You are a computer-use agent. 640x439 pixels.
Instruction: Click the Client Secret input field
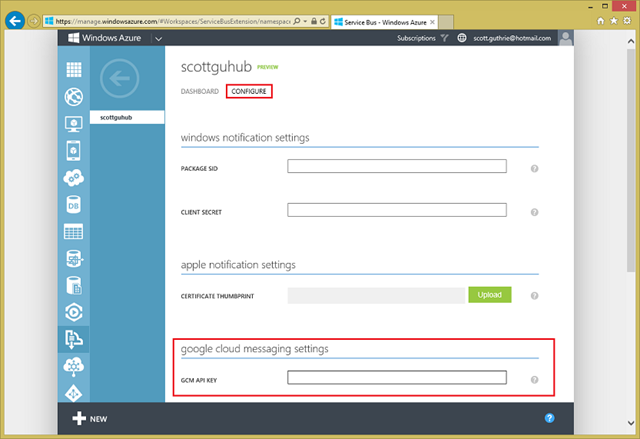point(397,210)
